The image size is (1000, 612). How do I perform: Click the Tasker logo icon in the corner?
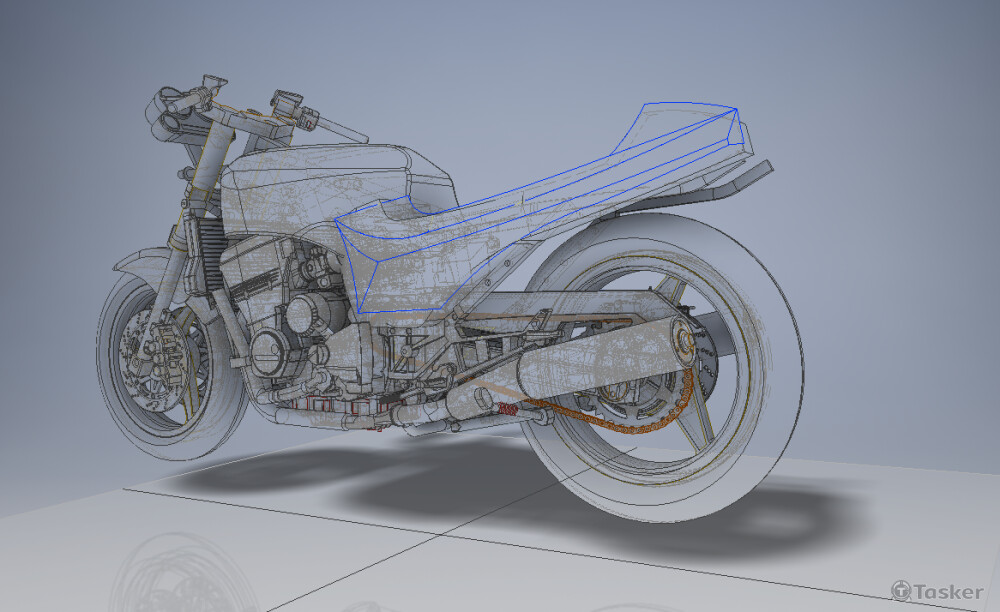pos(901,591)
